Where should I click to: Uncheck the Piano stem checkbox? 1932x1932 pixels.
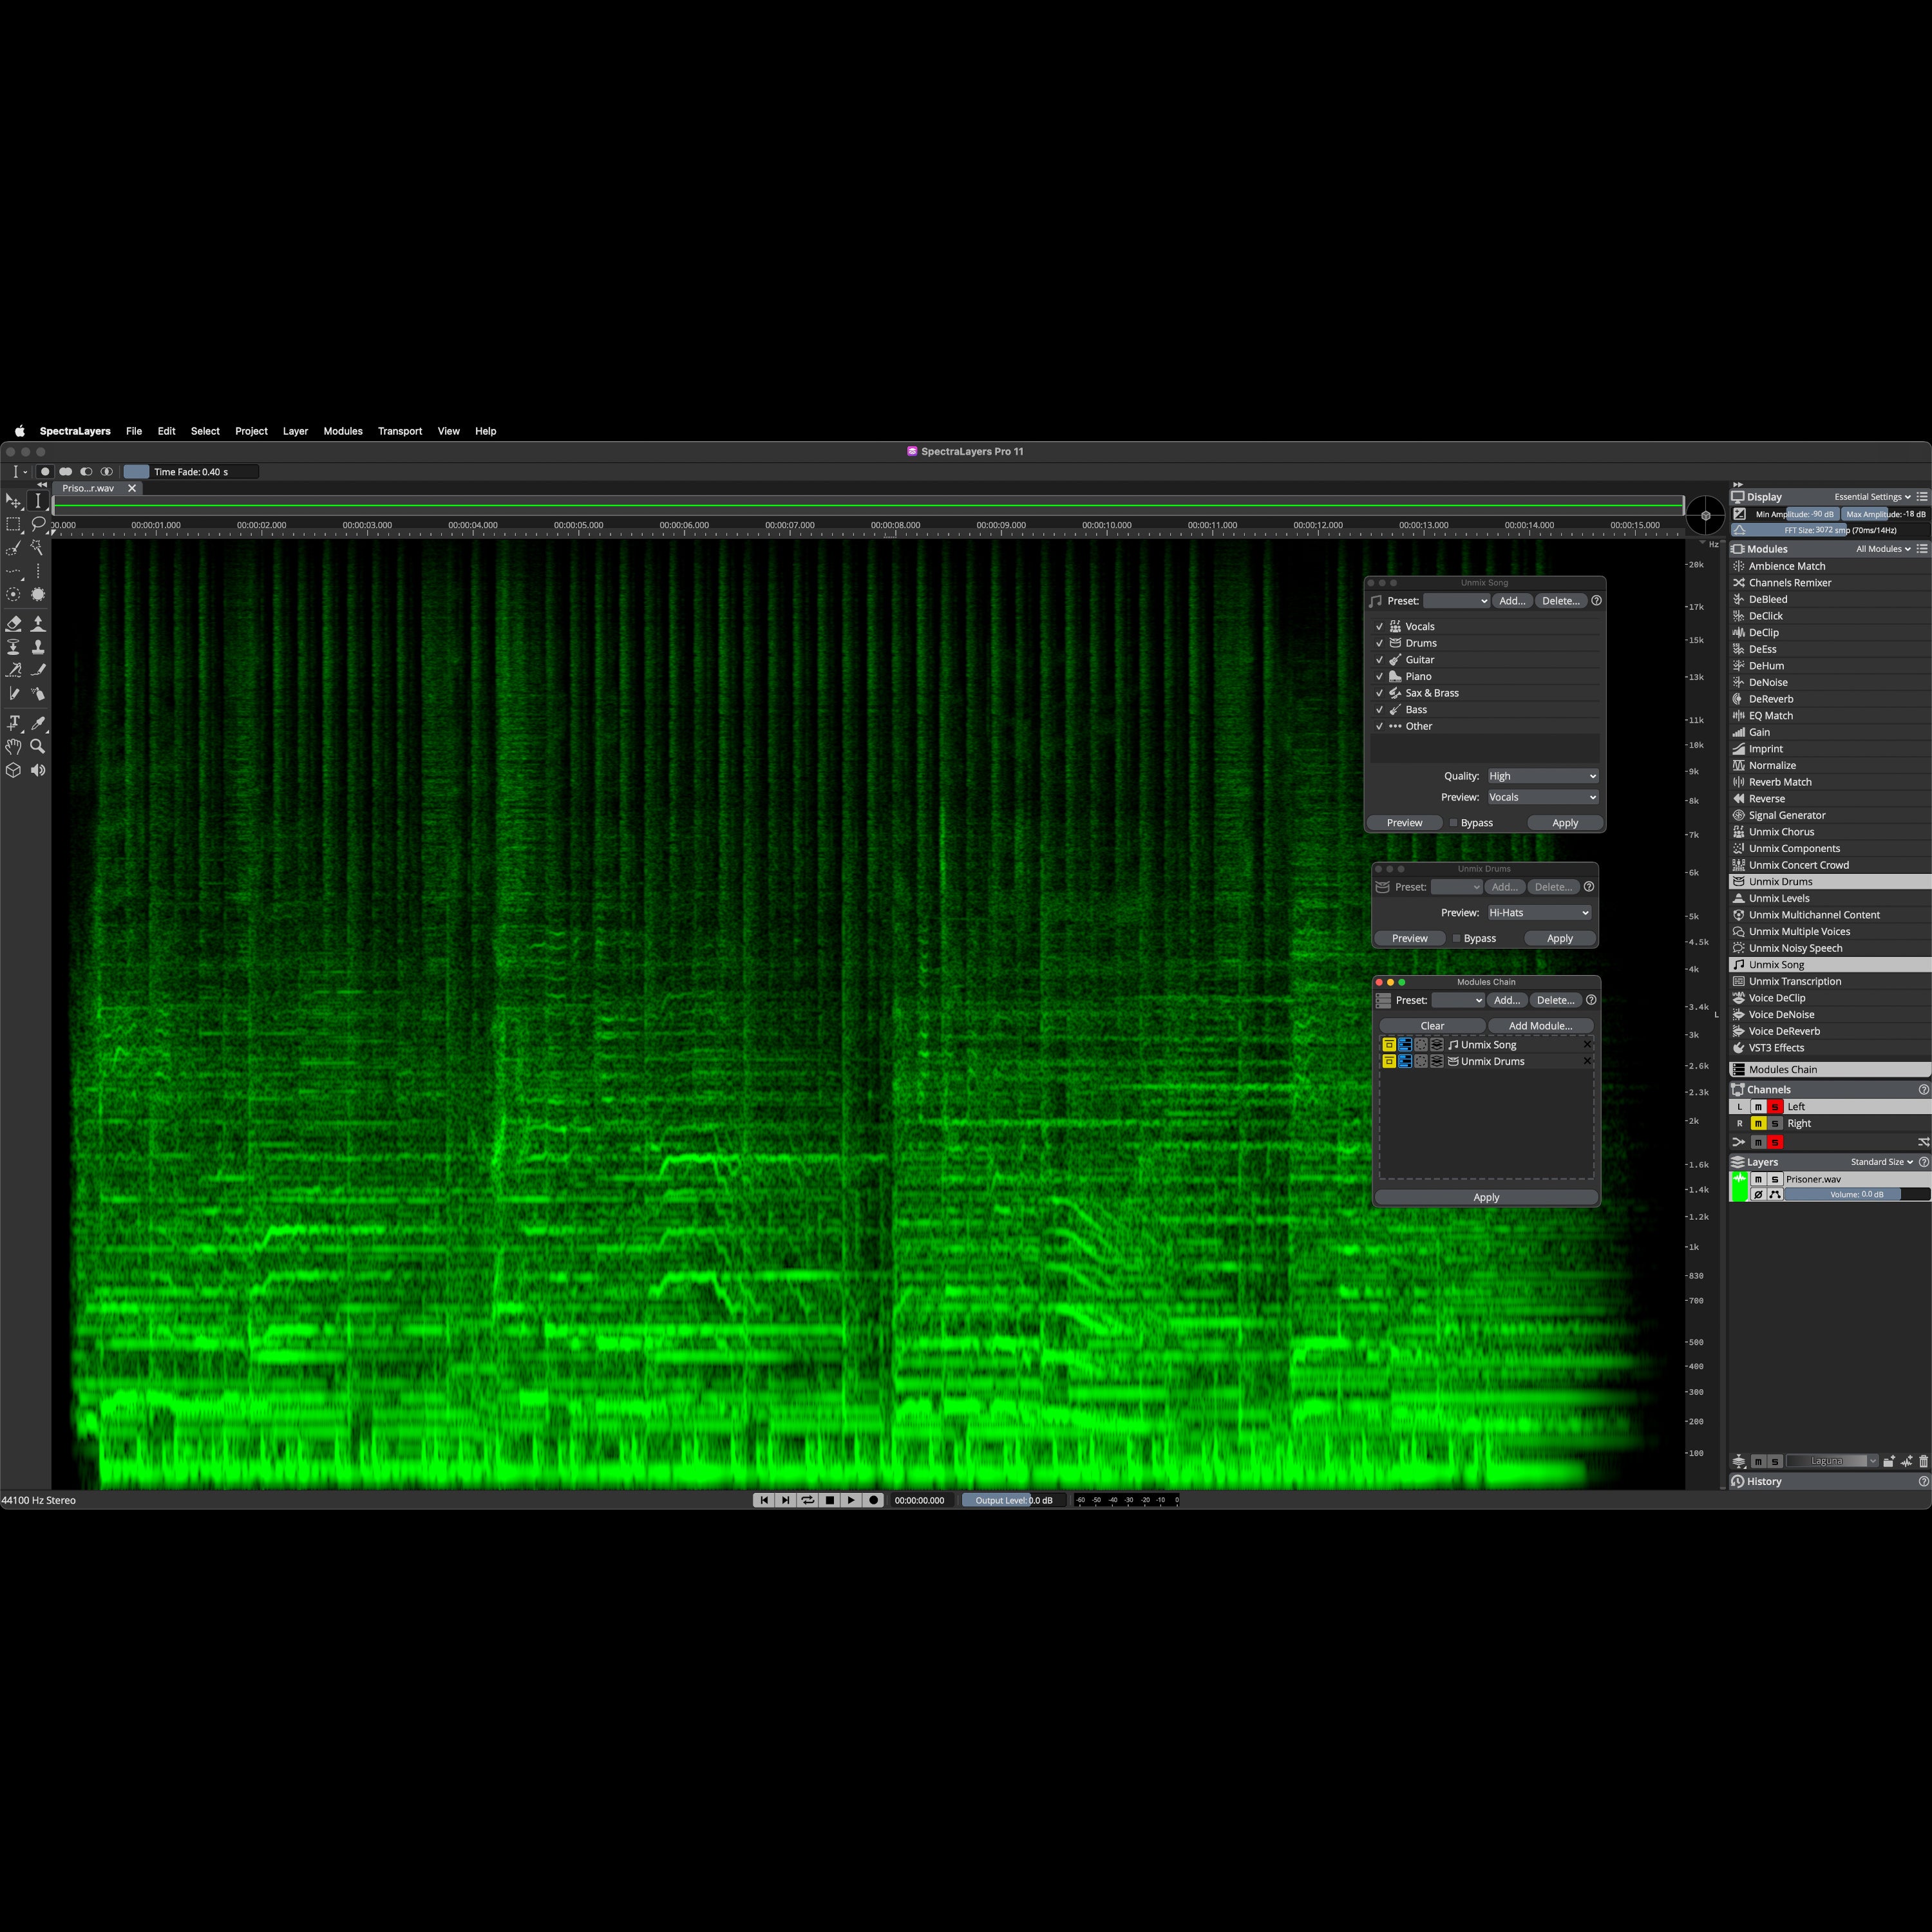(x=1380, y=677)
